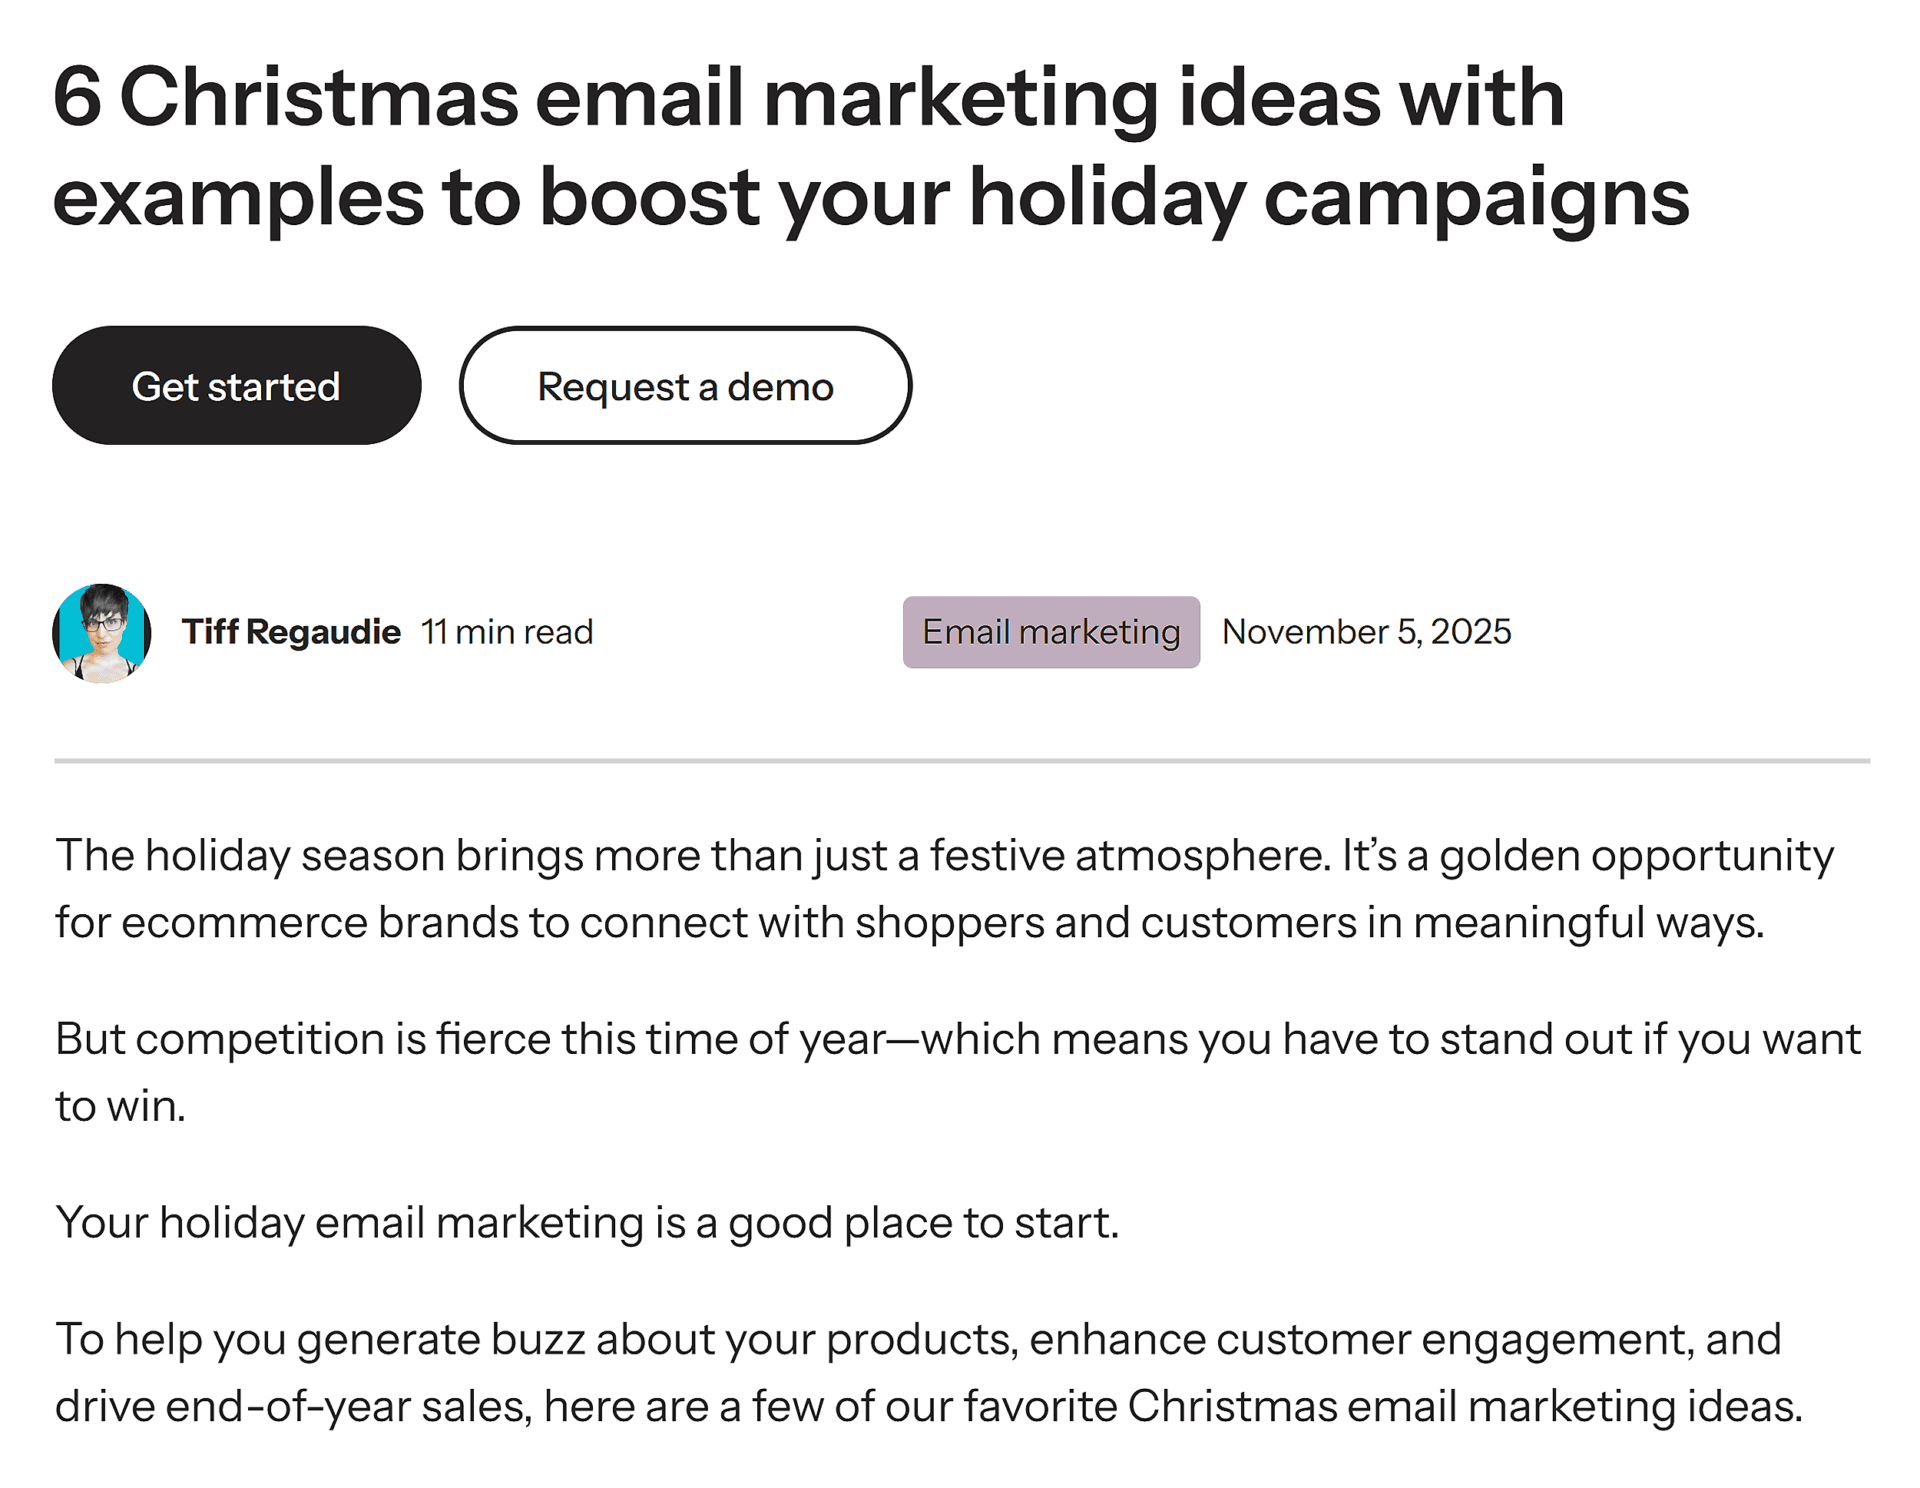Open Tiff Regaudie's author avatar photo

[102, 633]
